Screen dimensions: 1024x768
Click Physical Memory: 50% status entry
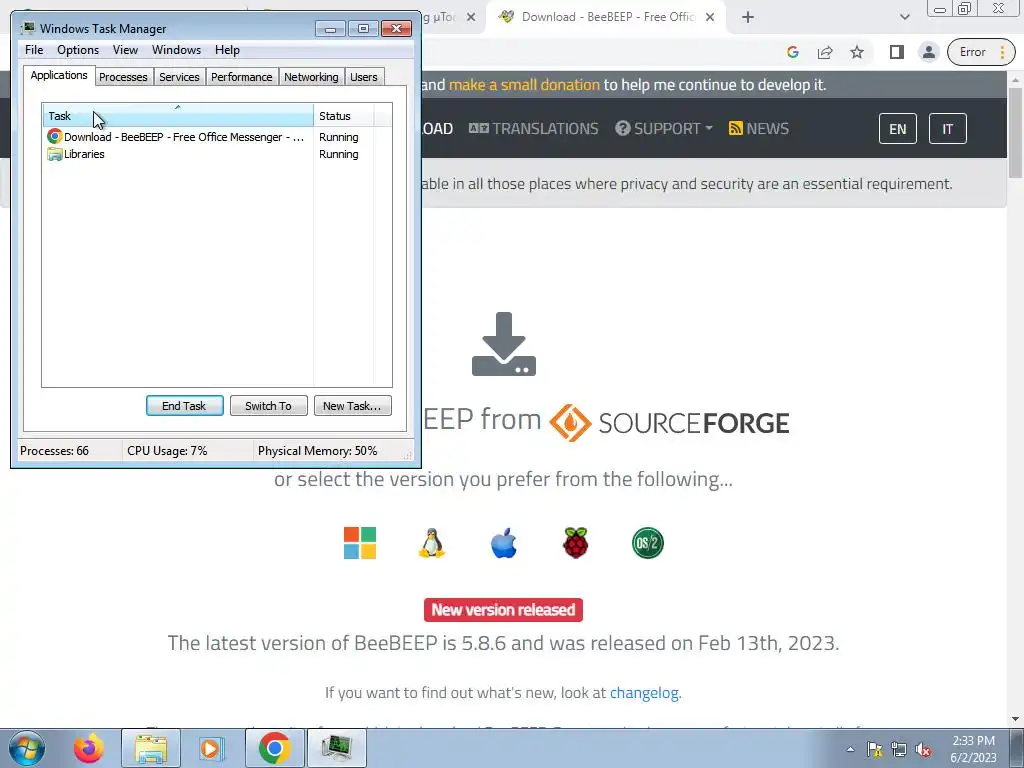317,451
